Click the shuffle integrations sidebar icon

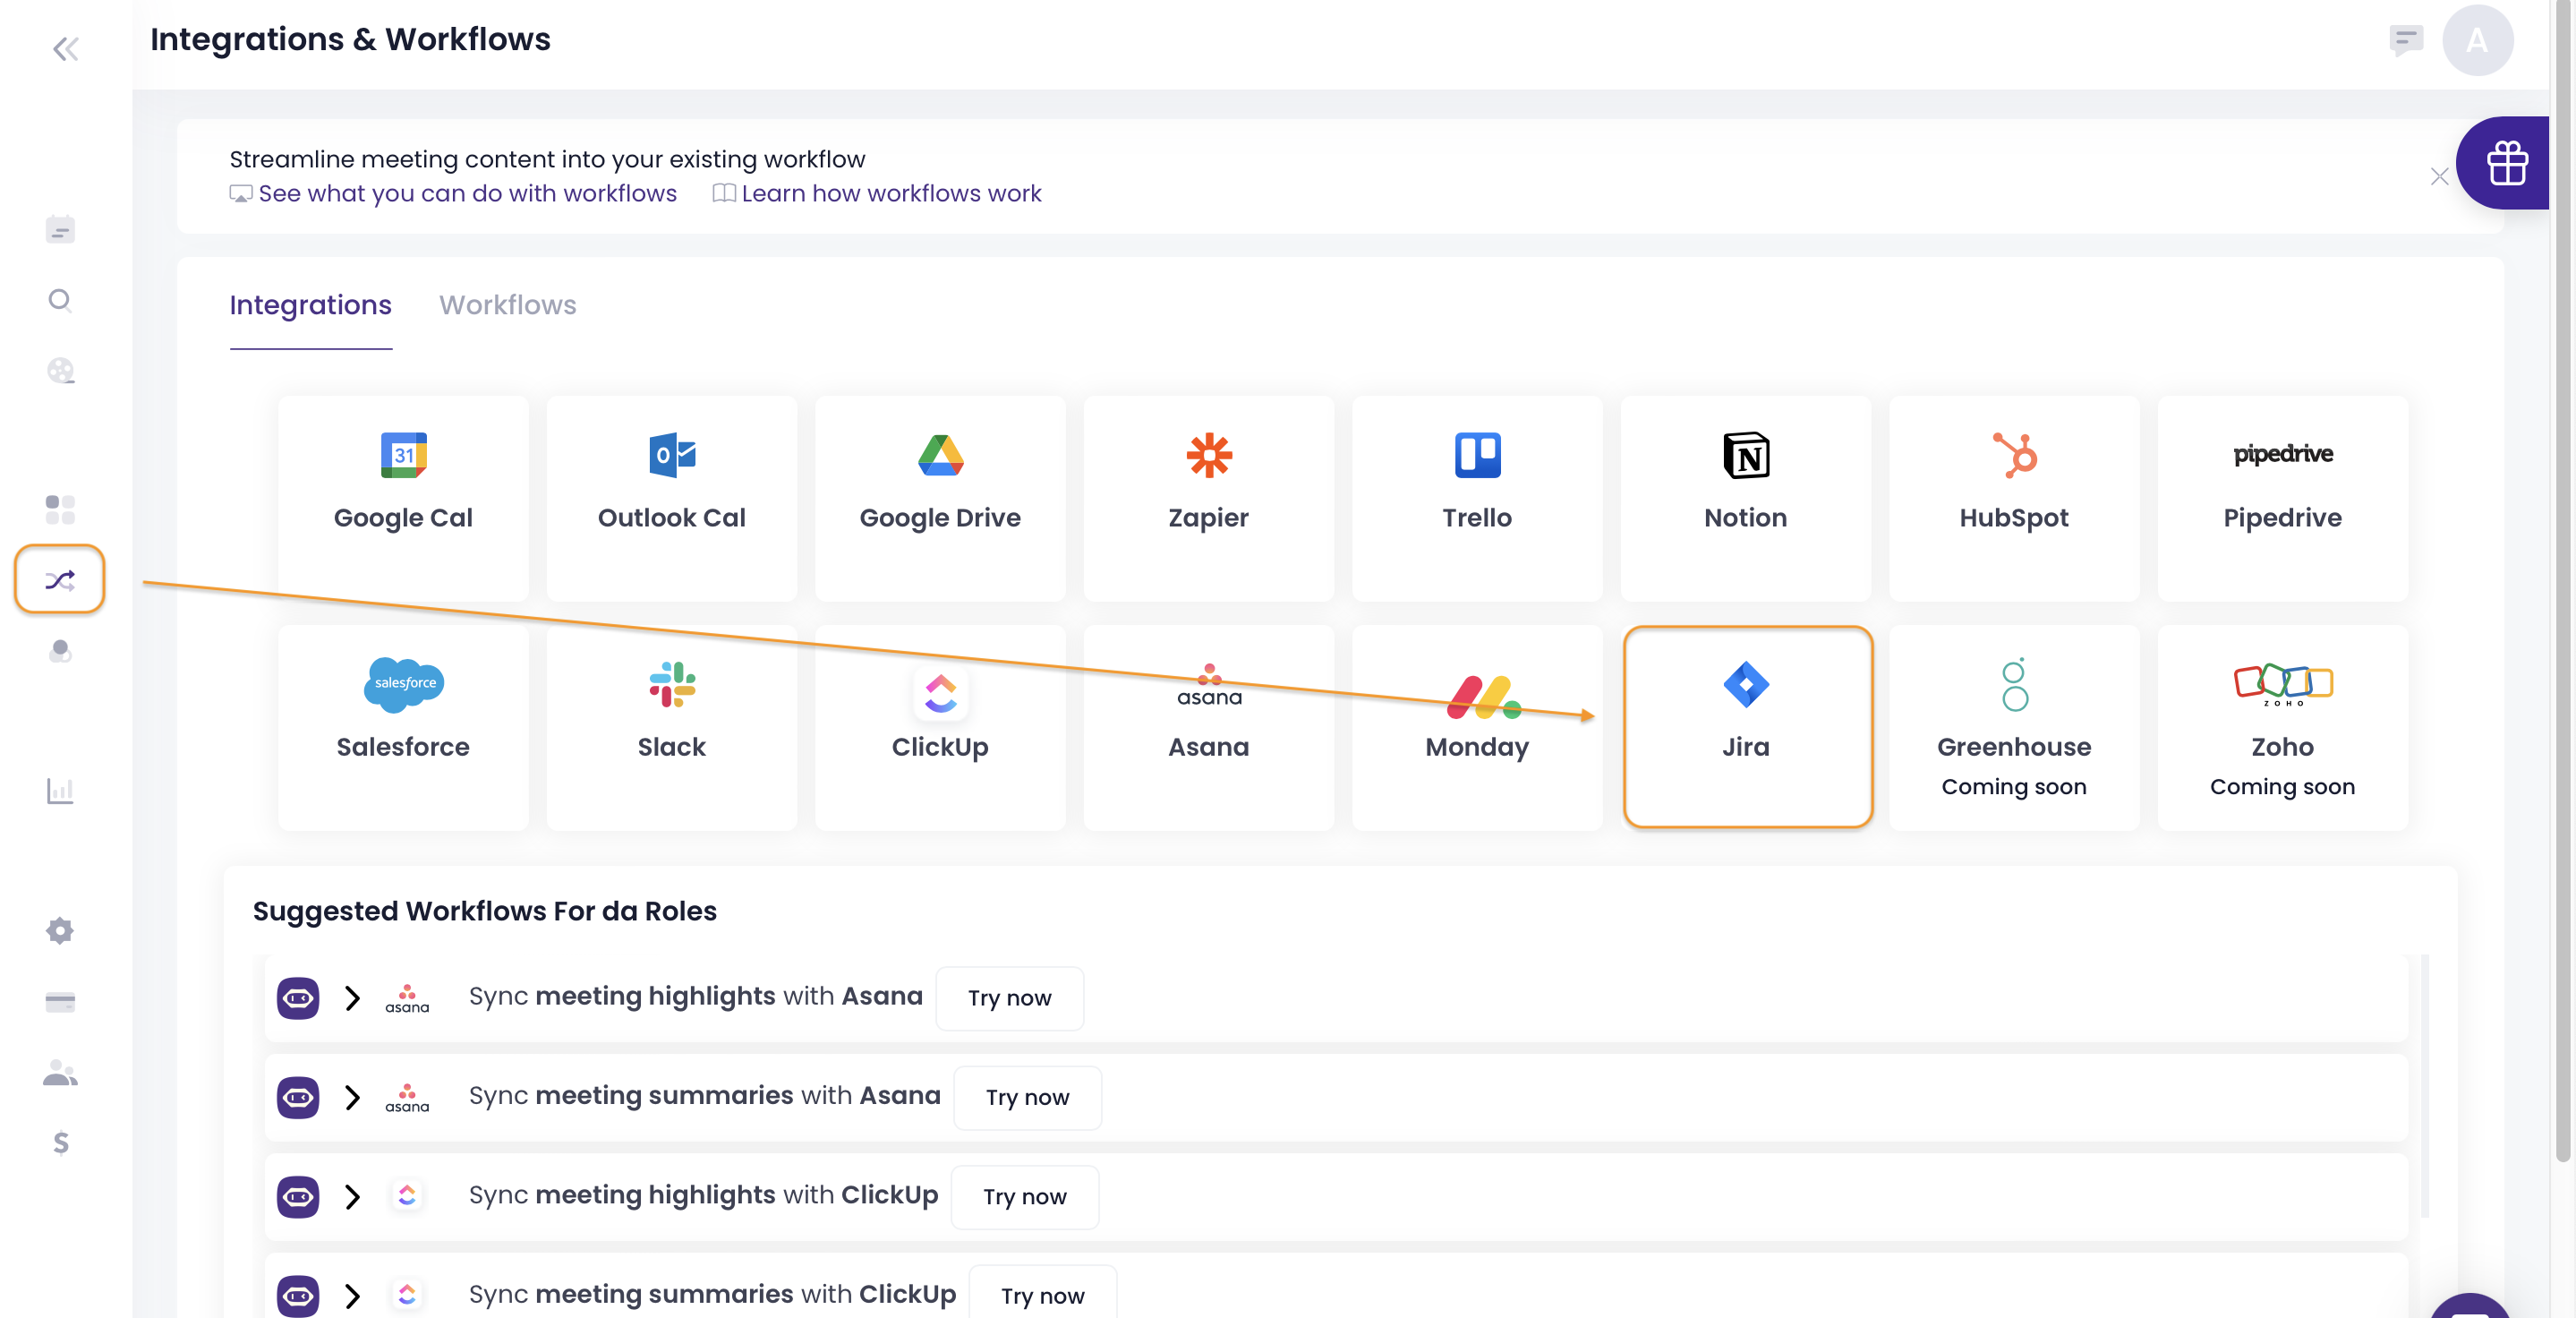click(60, 579)
